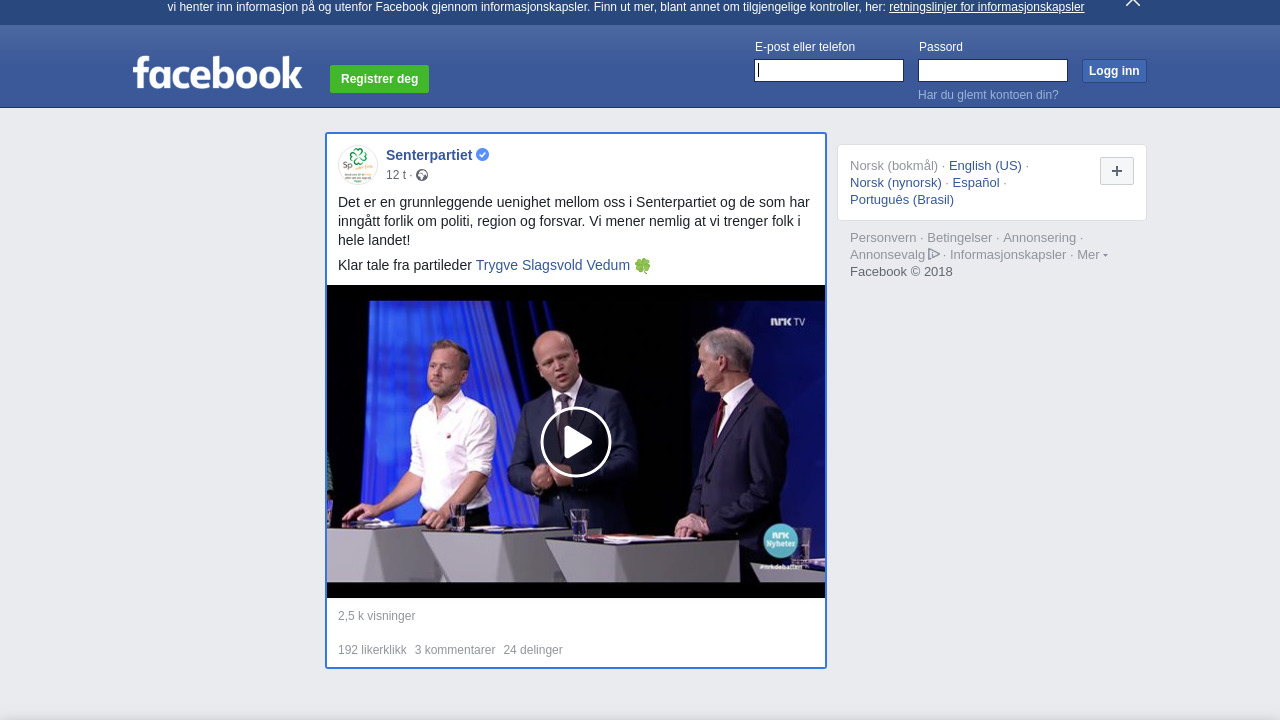
Task: Switch language to Español
Action: [x=976, y=183]
